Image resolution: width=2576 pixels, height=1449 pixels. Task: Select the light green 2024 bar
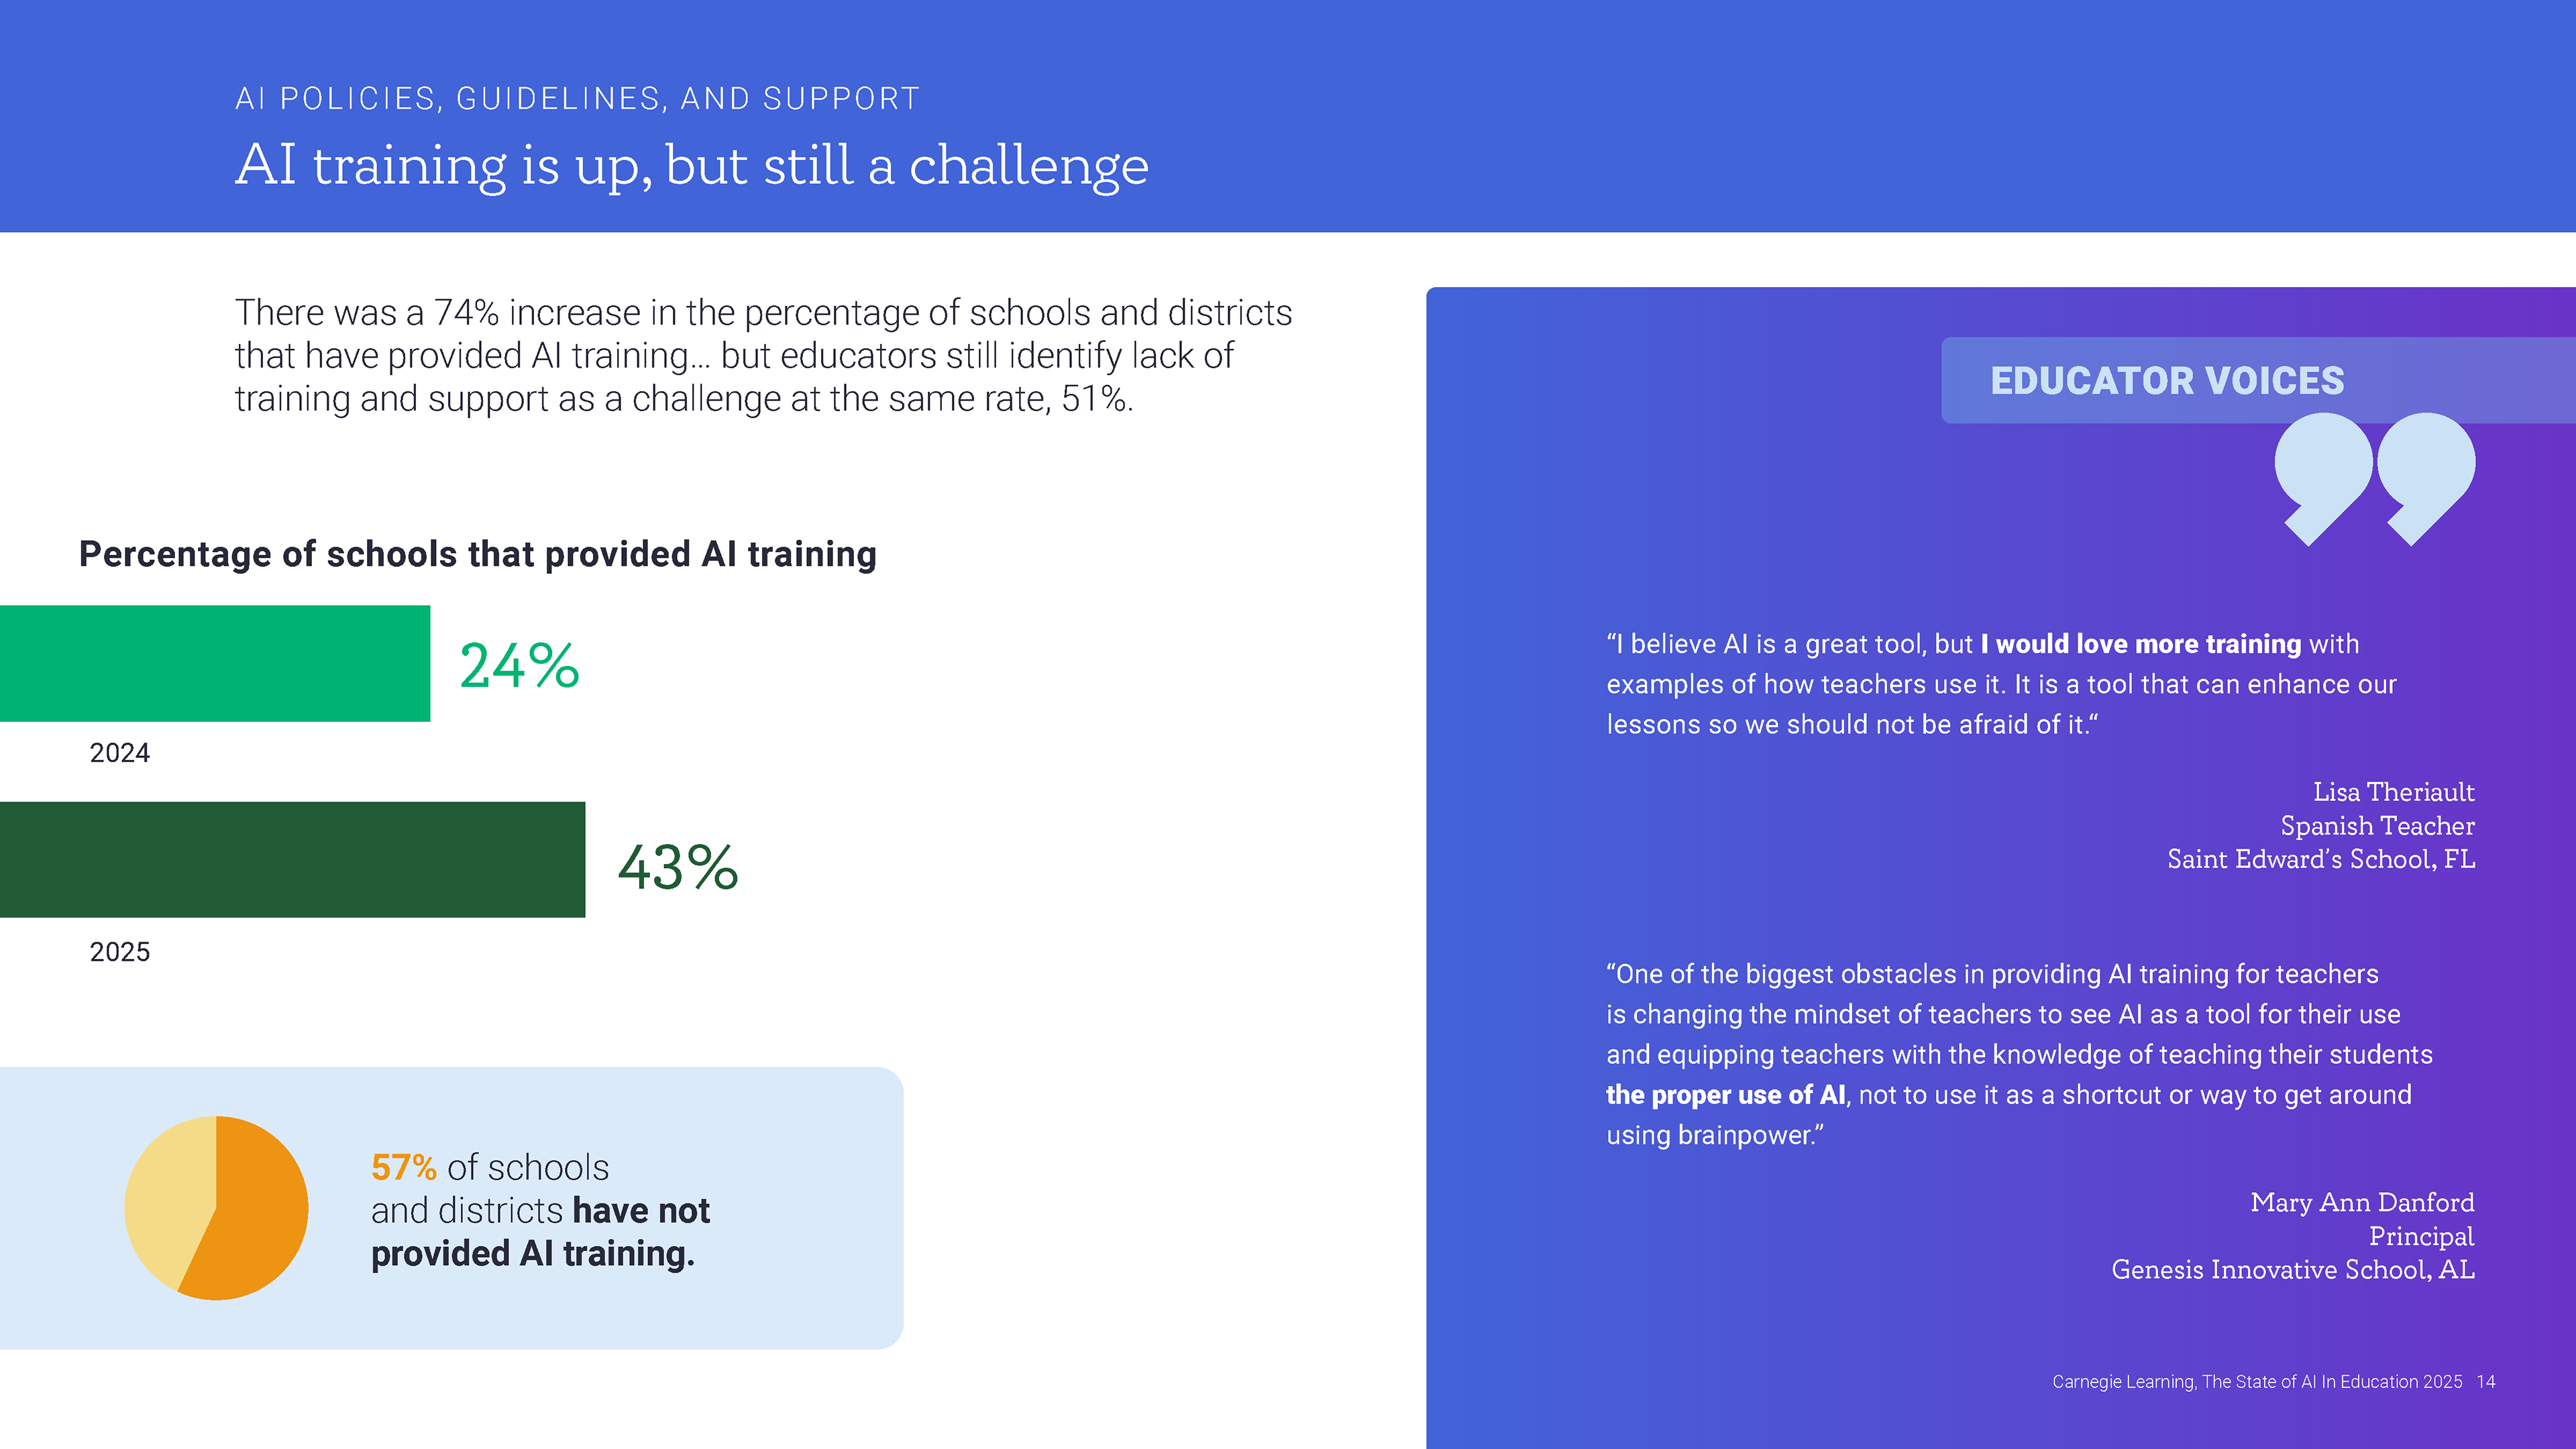pyautogui.click(x=215, y=663)
